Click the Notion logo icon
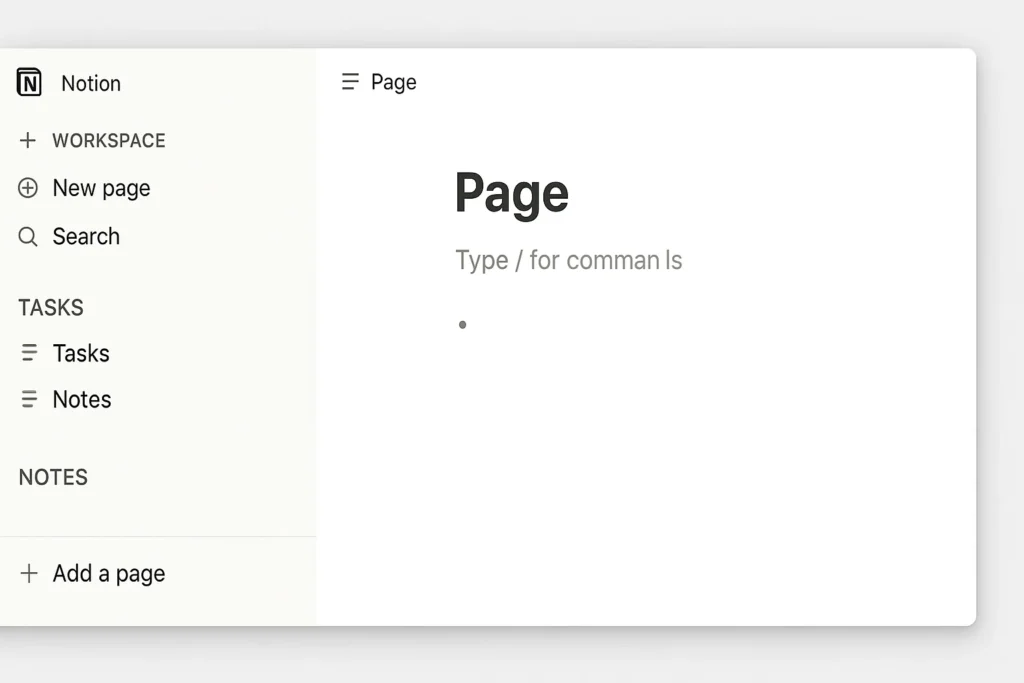The image size is (1024, 683). [x=29, y=83]
